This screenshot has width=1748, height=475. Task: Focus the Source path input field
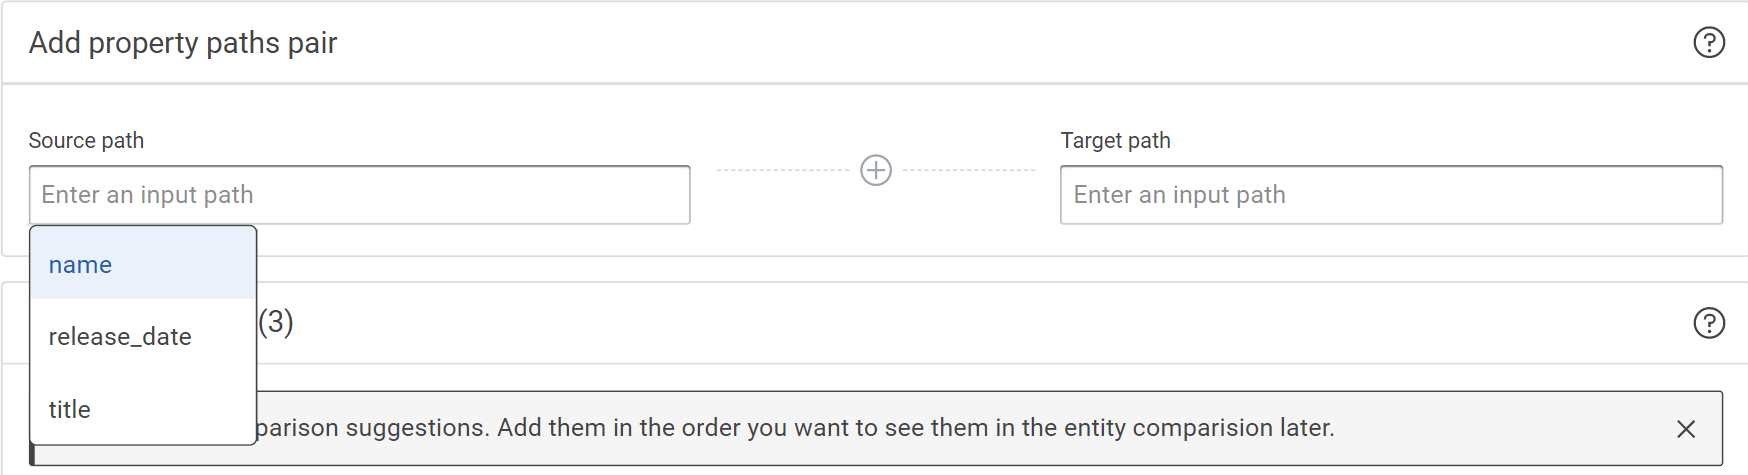(360, 195)
